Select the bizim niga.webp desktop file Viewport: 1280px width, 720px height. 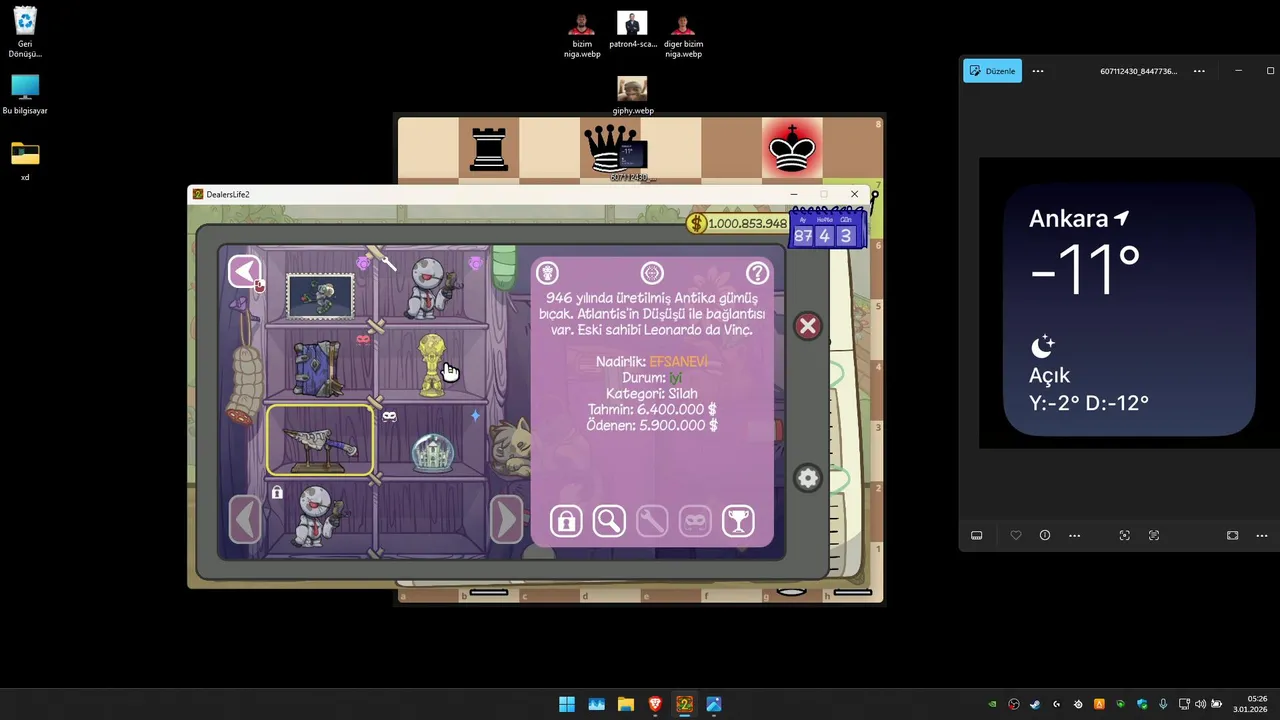point(582,35)
